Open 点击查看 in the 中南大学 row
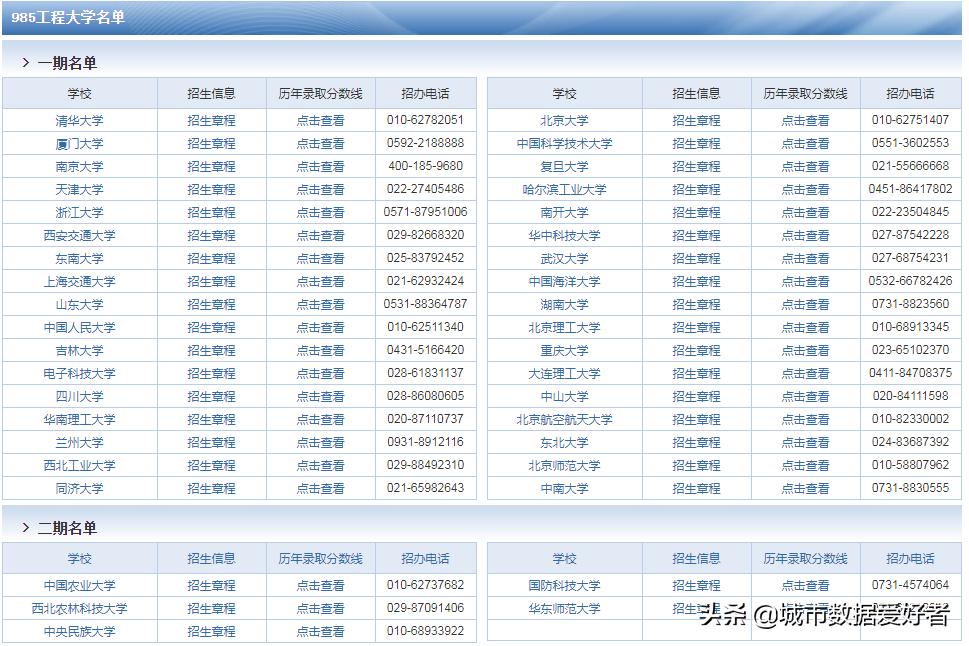 tap(806, 488)
